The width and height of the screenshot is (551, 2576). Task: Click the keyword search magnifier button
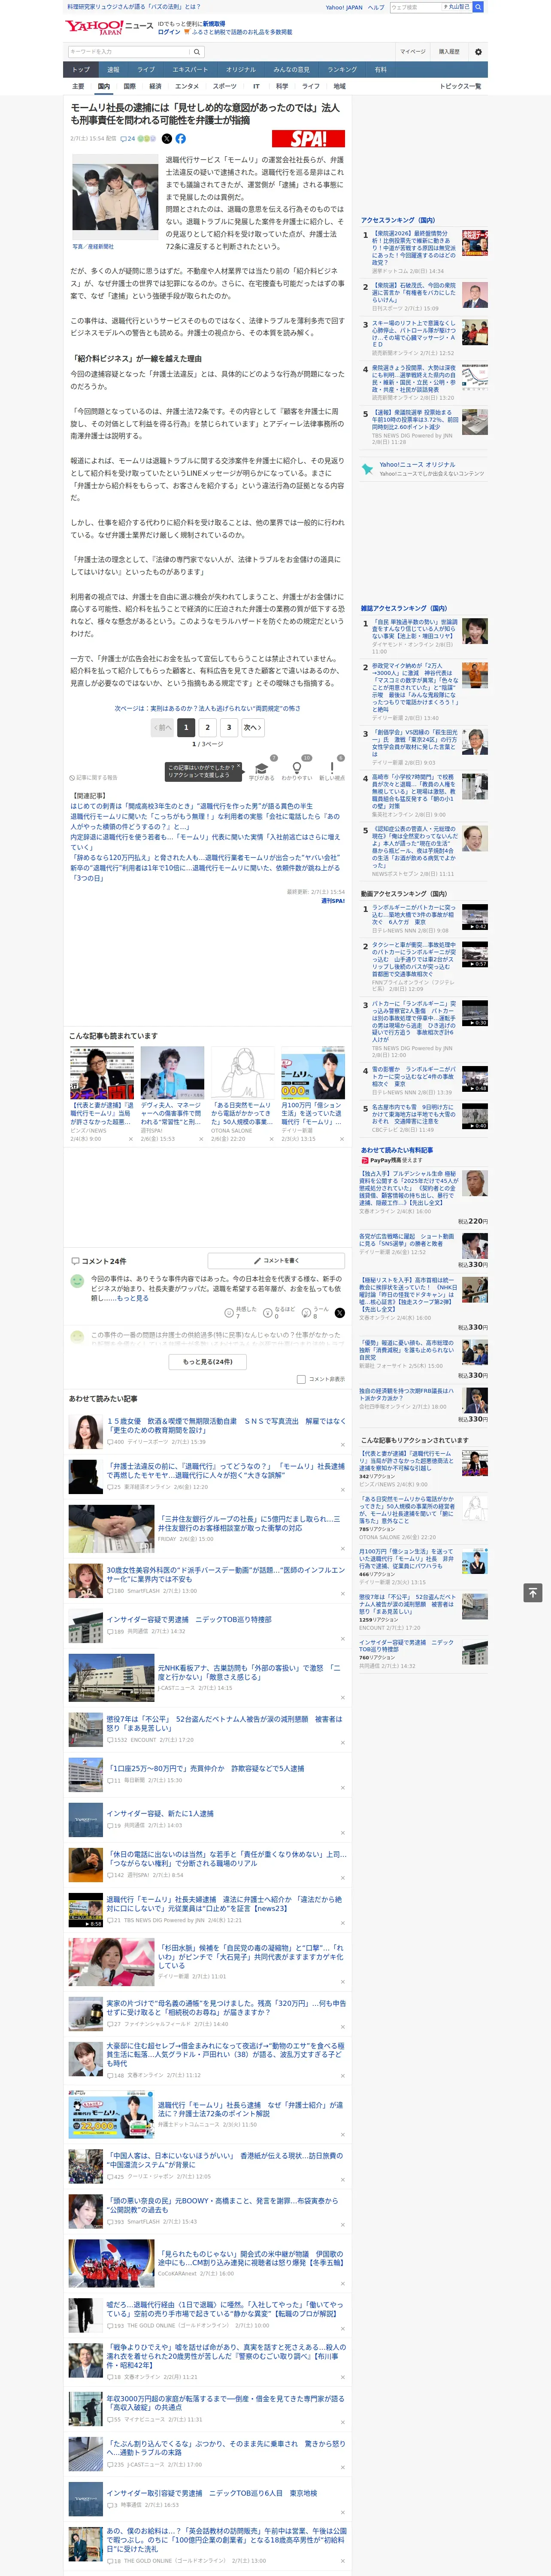(197, 52)
